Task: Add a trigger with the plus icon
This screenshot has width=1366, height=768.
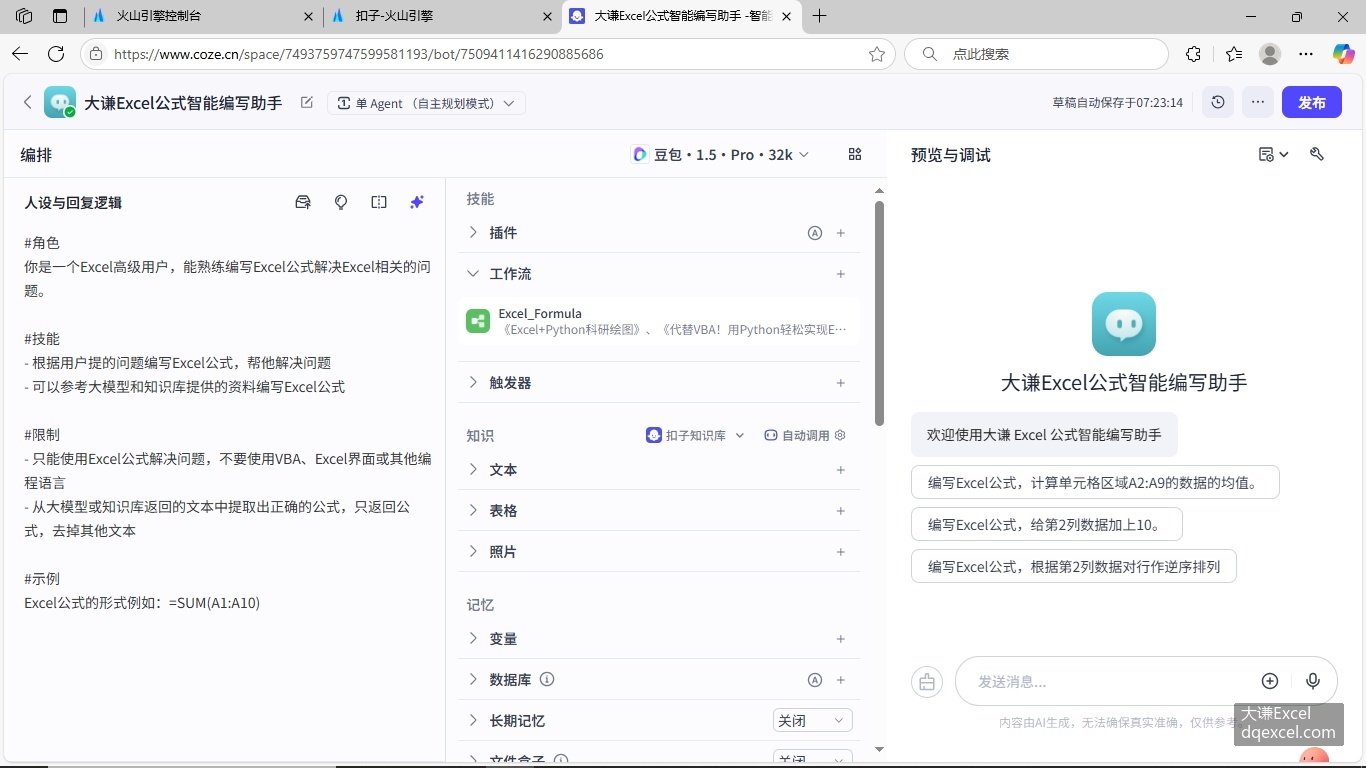Action: pyautogui.click(x=841, y=383)
